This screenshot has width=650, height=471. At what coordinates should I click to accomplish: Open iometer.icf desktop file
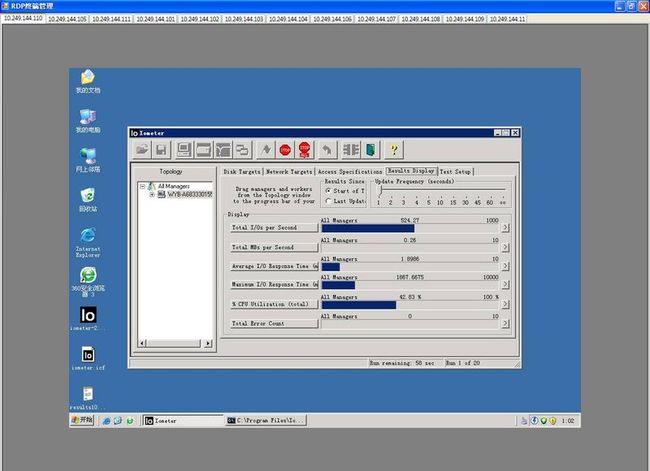[x=88, y=358]
